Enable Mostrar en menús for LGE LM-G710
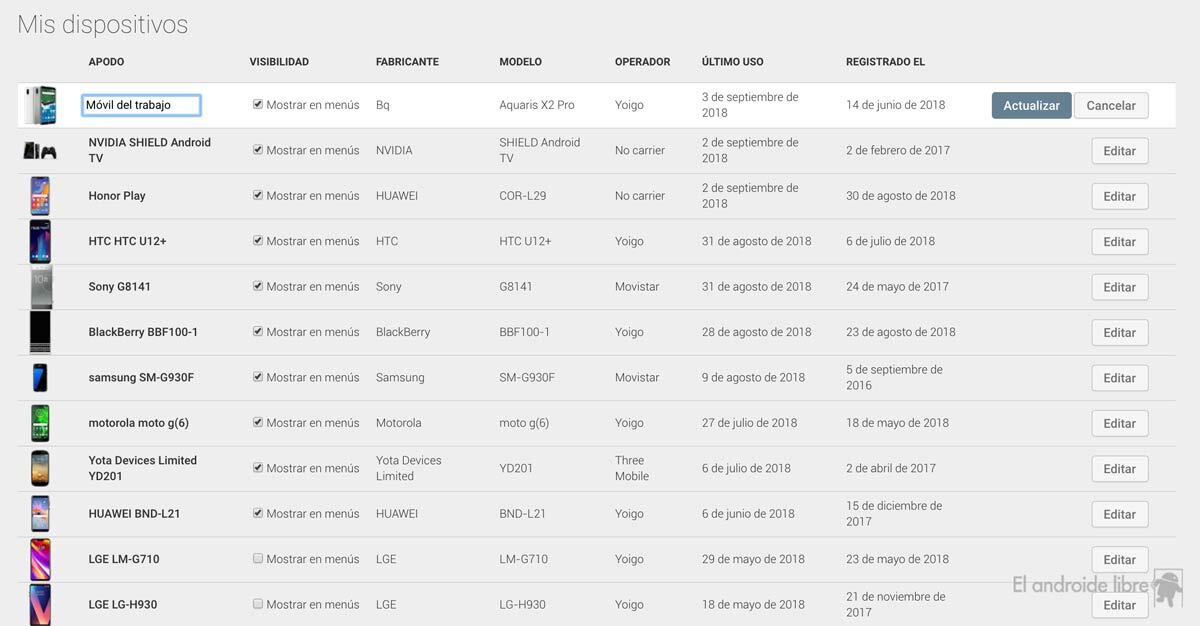The image size is (1200, 626). coord(258,559)
